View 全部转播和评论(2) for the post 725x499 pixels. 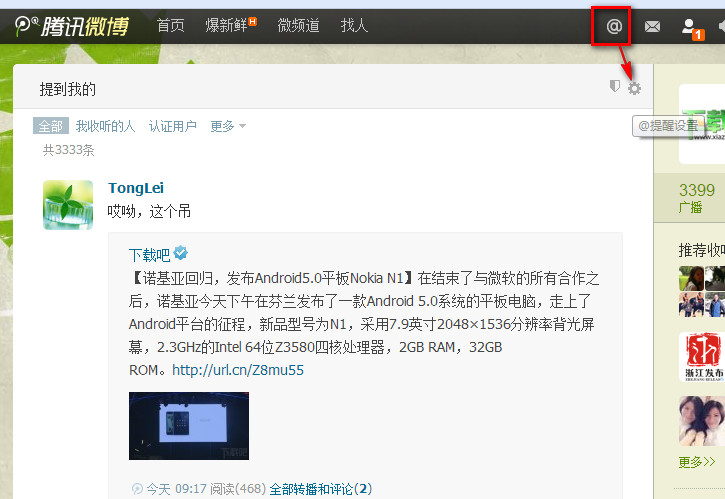click(320, 489)
